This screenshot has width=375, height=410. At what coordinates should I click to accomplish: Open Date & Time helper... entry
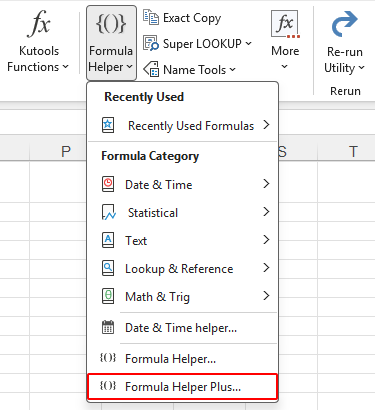coord(182,328)
